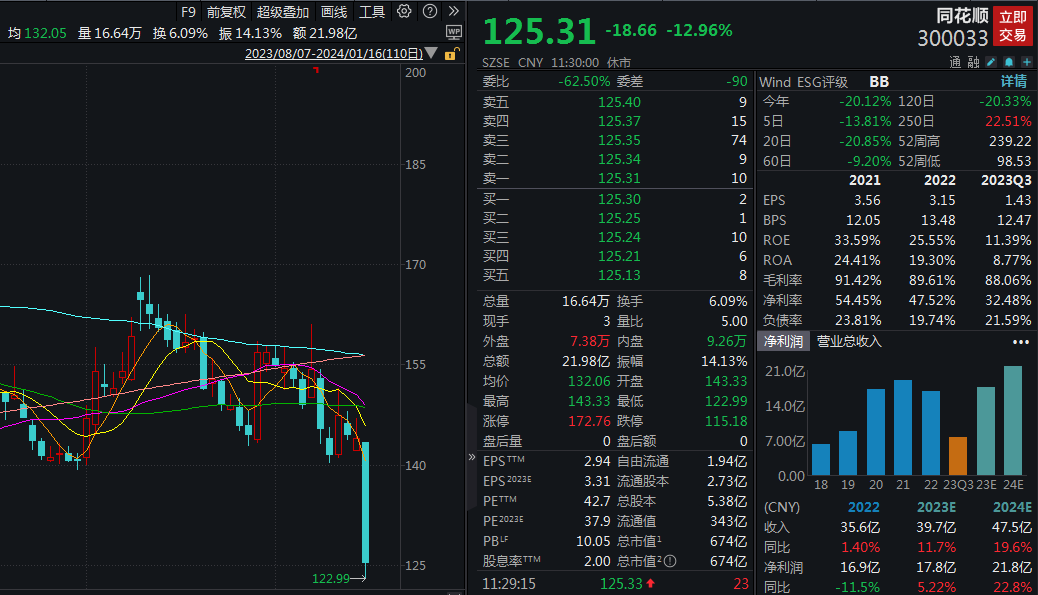
Task: Switch to 营业总收入 tab
Action: [x=849, y=342]
